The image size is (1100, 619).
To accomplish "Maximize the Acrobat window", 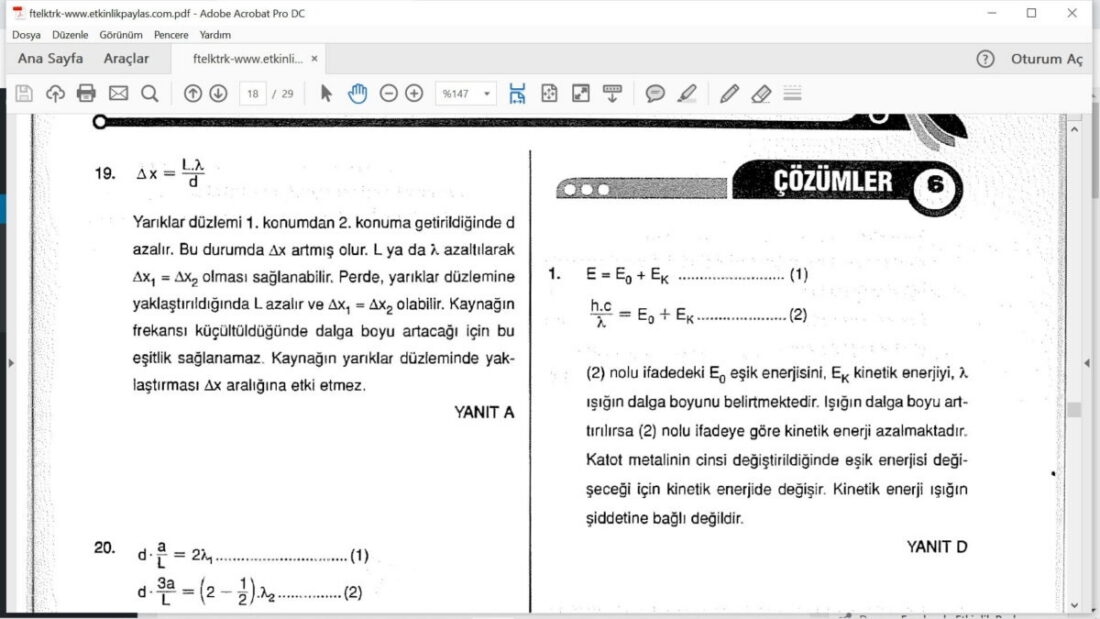I will coord(1031,13).
